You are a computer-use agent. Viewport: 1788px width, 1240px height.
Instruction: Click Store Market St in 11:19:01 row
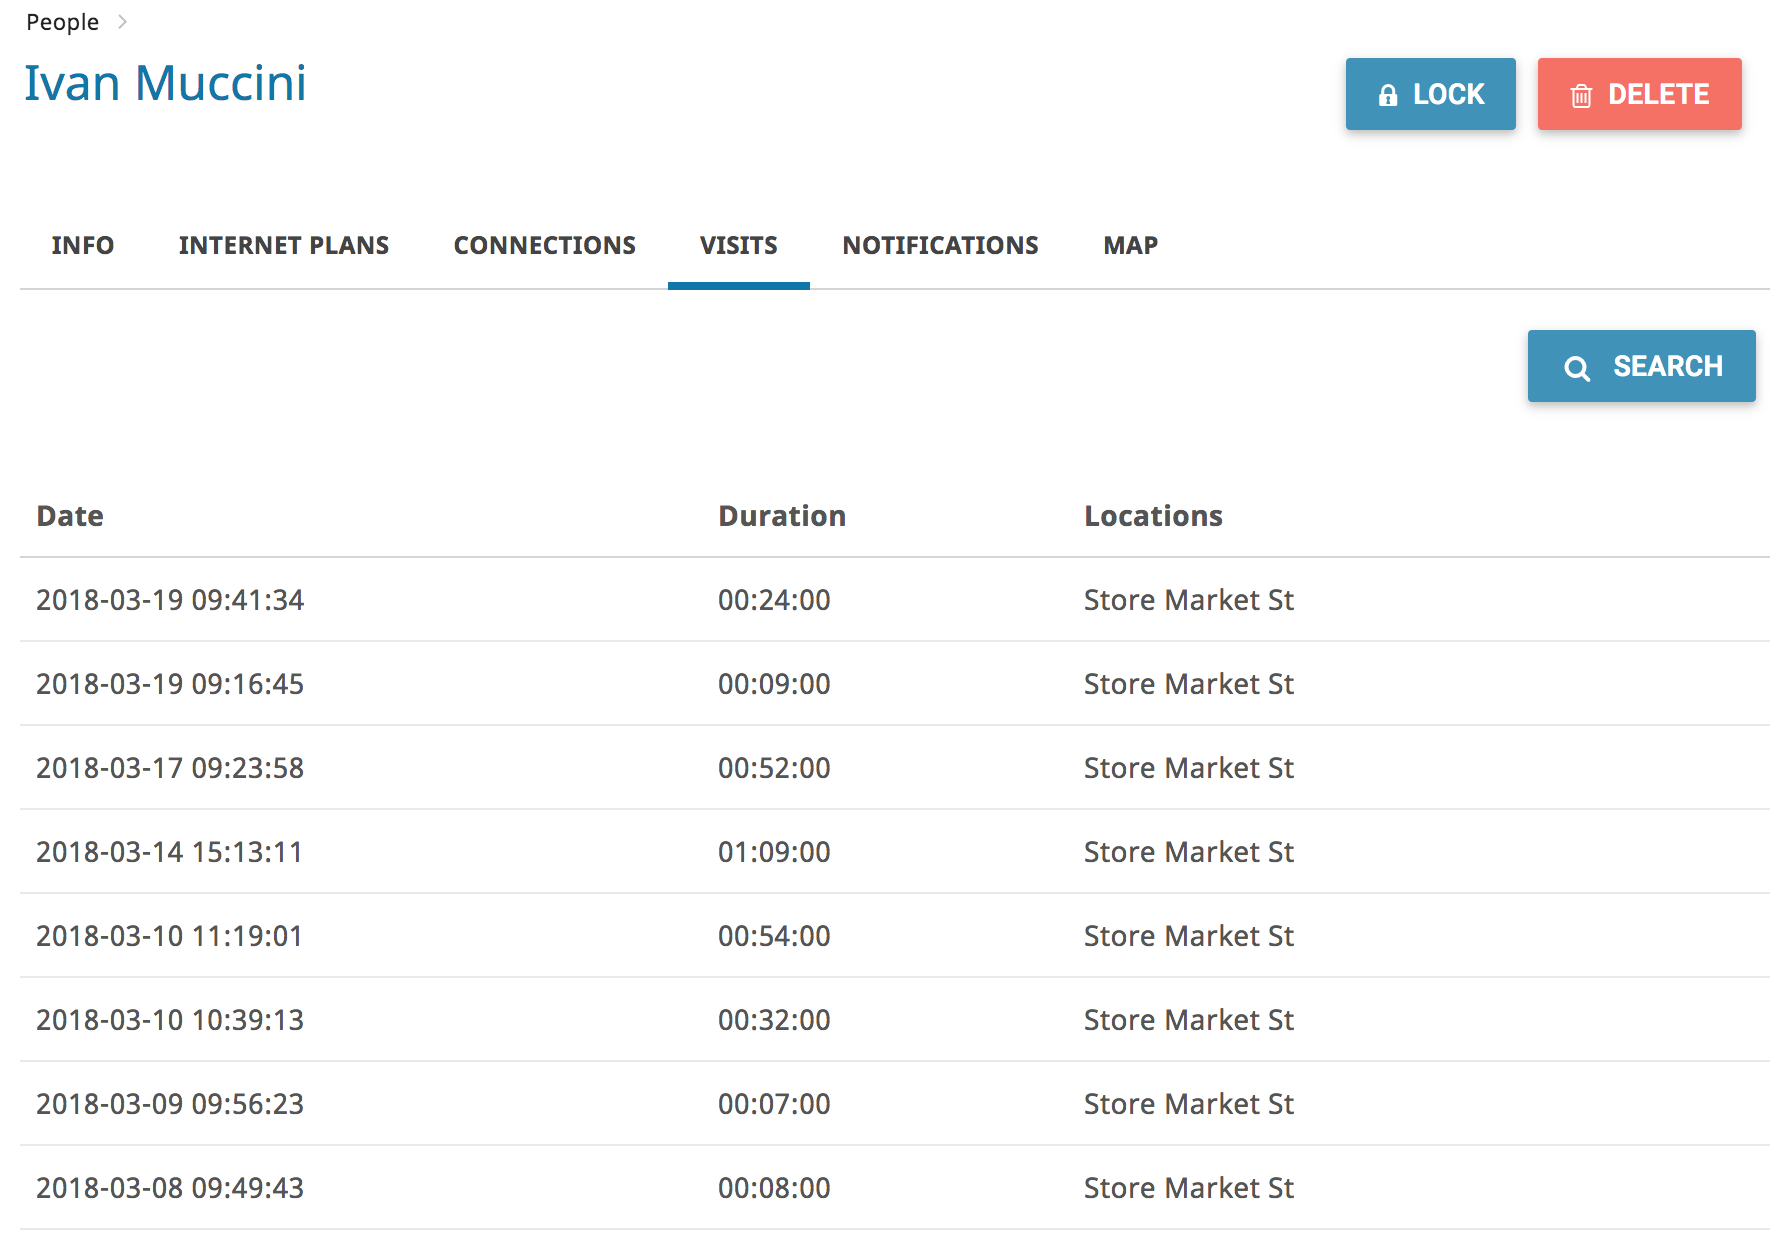pyautogui.click(x=1189, y=936)
